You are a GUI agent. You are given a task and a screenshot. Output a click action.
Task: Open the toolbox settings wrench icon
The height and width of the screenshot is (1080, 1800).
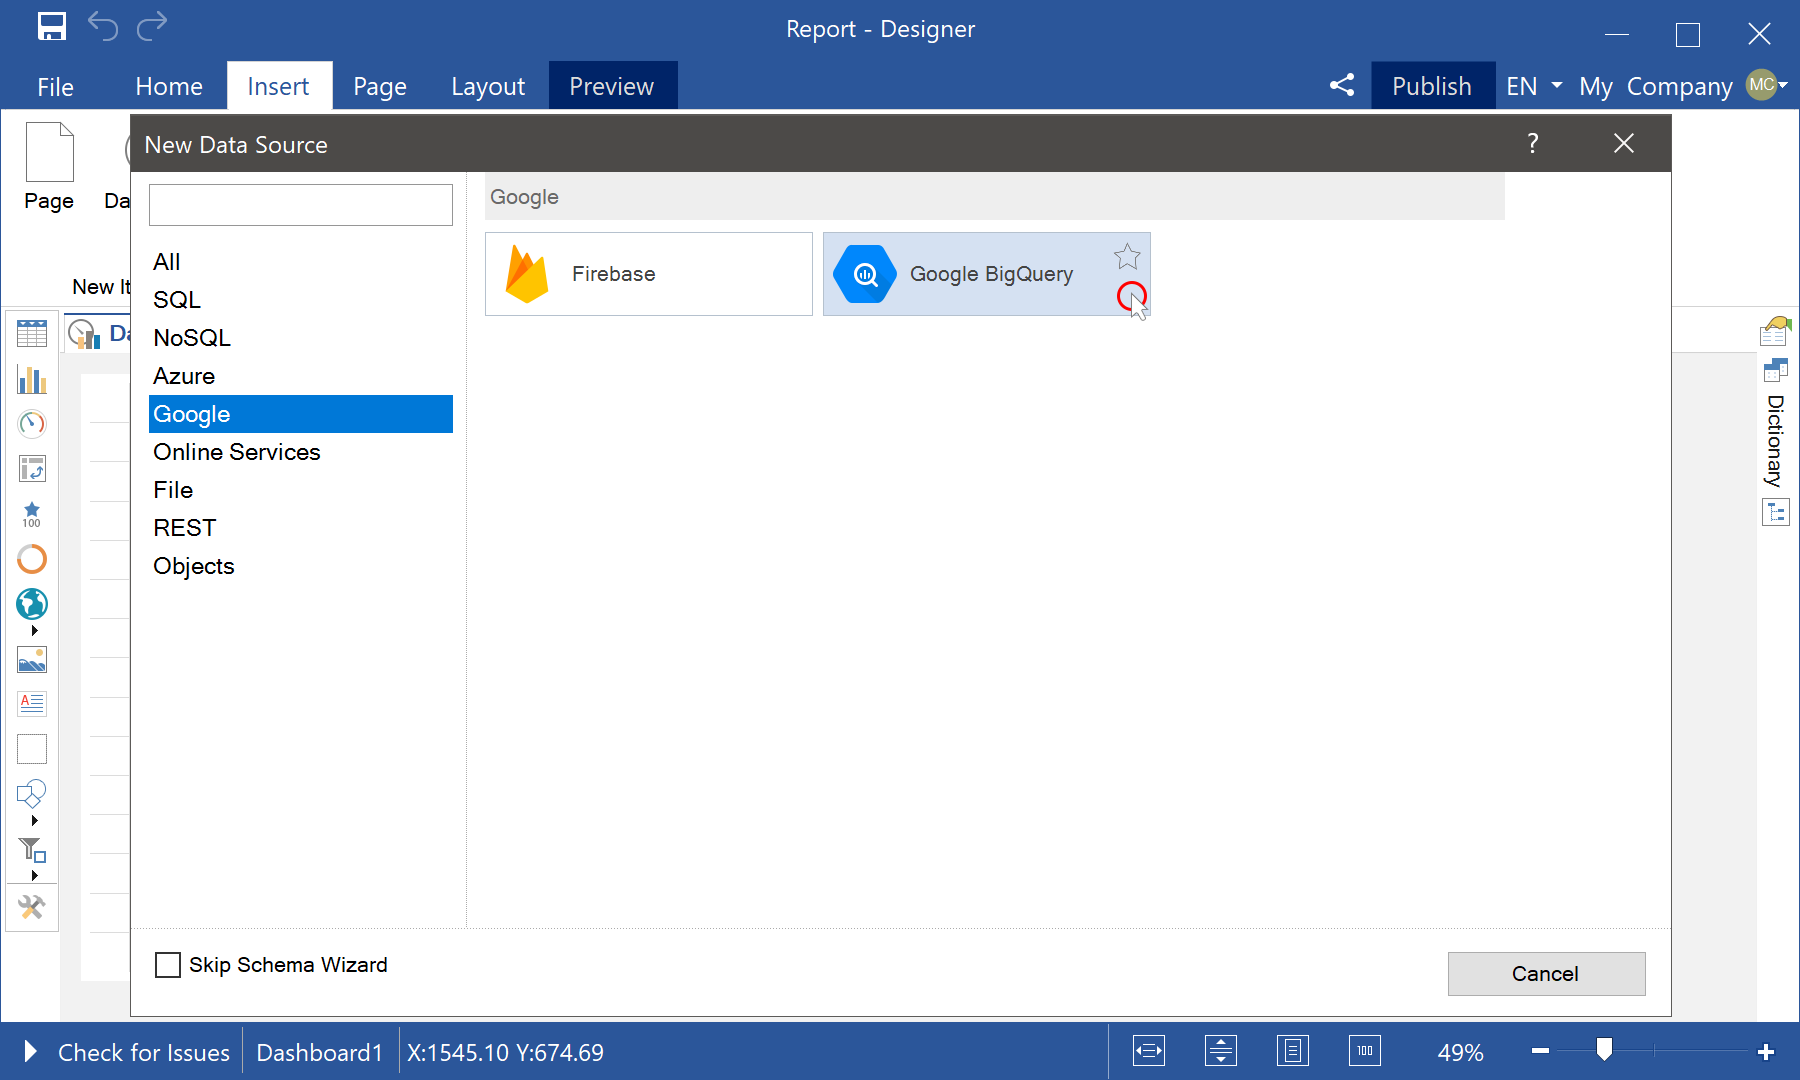[x=32, y=907]
